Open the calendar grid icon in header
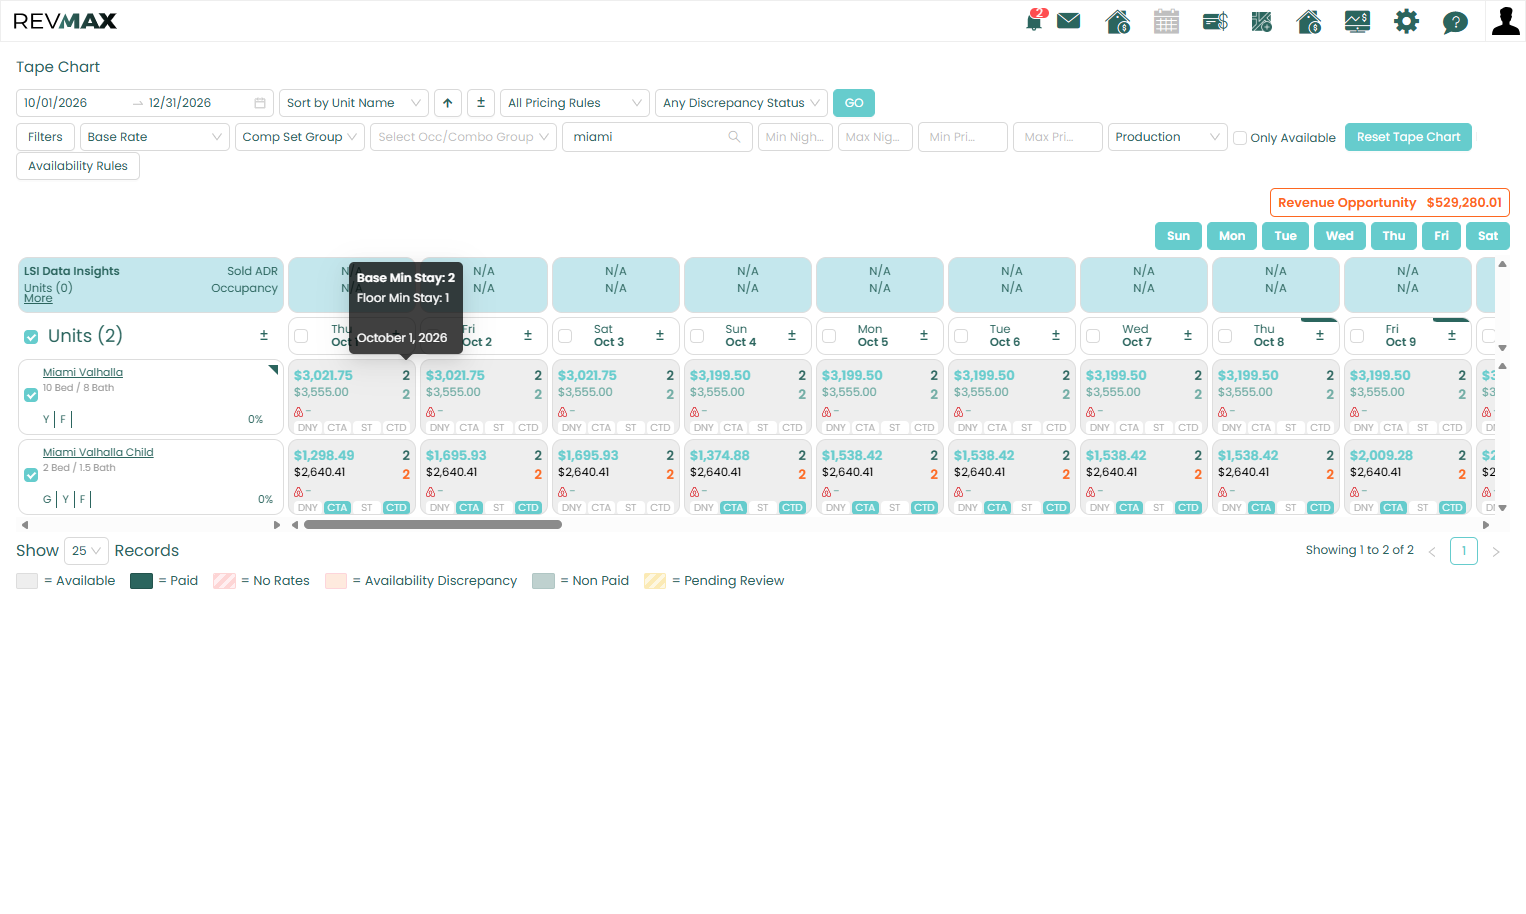Screen dimensions: 1526x914 1166,21
